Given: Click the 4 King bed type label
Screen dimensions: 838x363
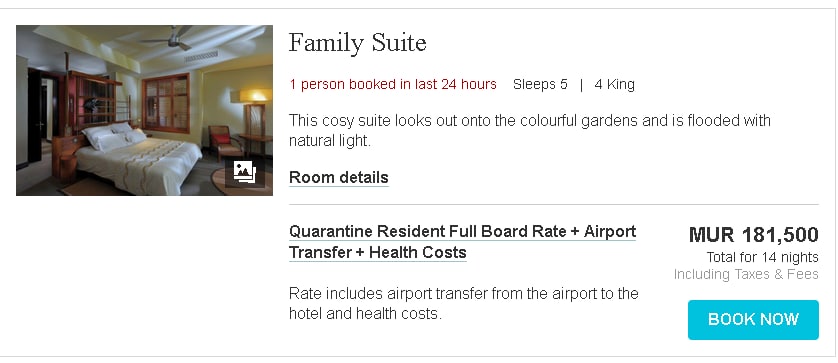Looking at the screenshot, I should click(x=614, y=84).
